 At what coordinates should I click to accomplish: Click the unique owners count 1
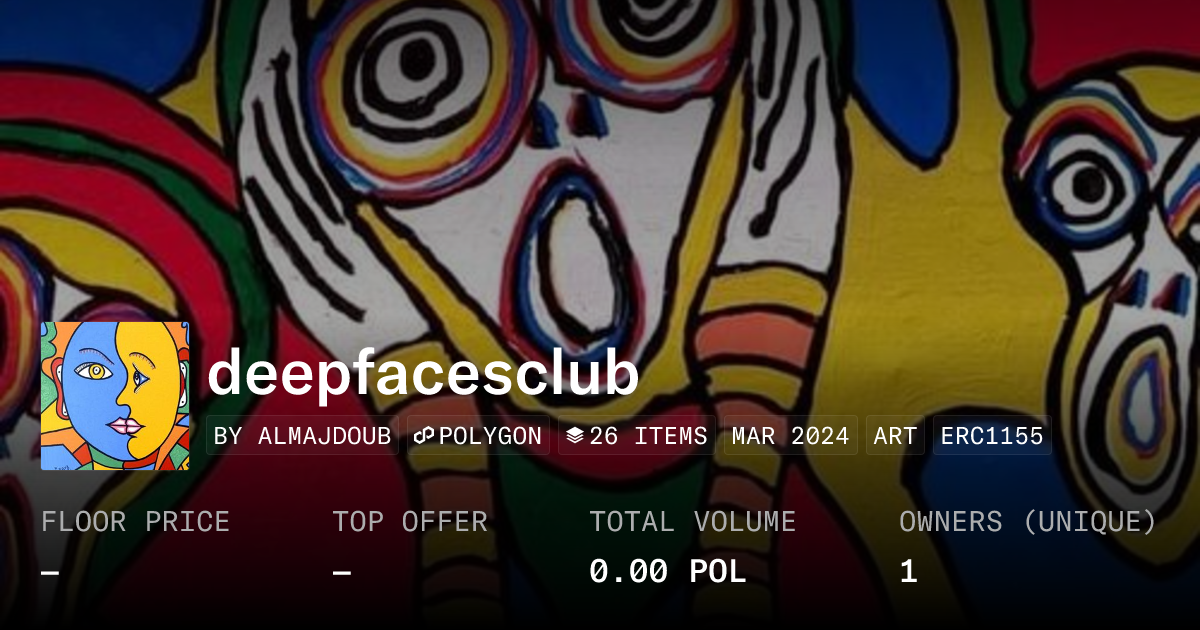click(x=908, y=572)
